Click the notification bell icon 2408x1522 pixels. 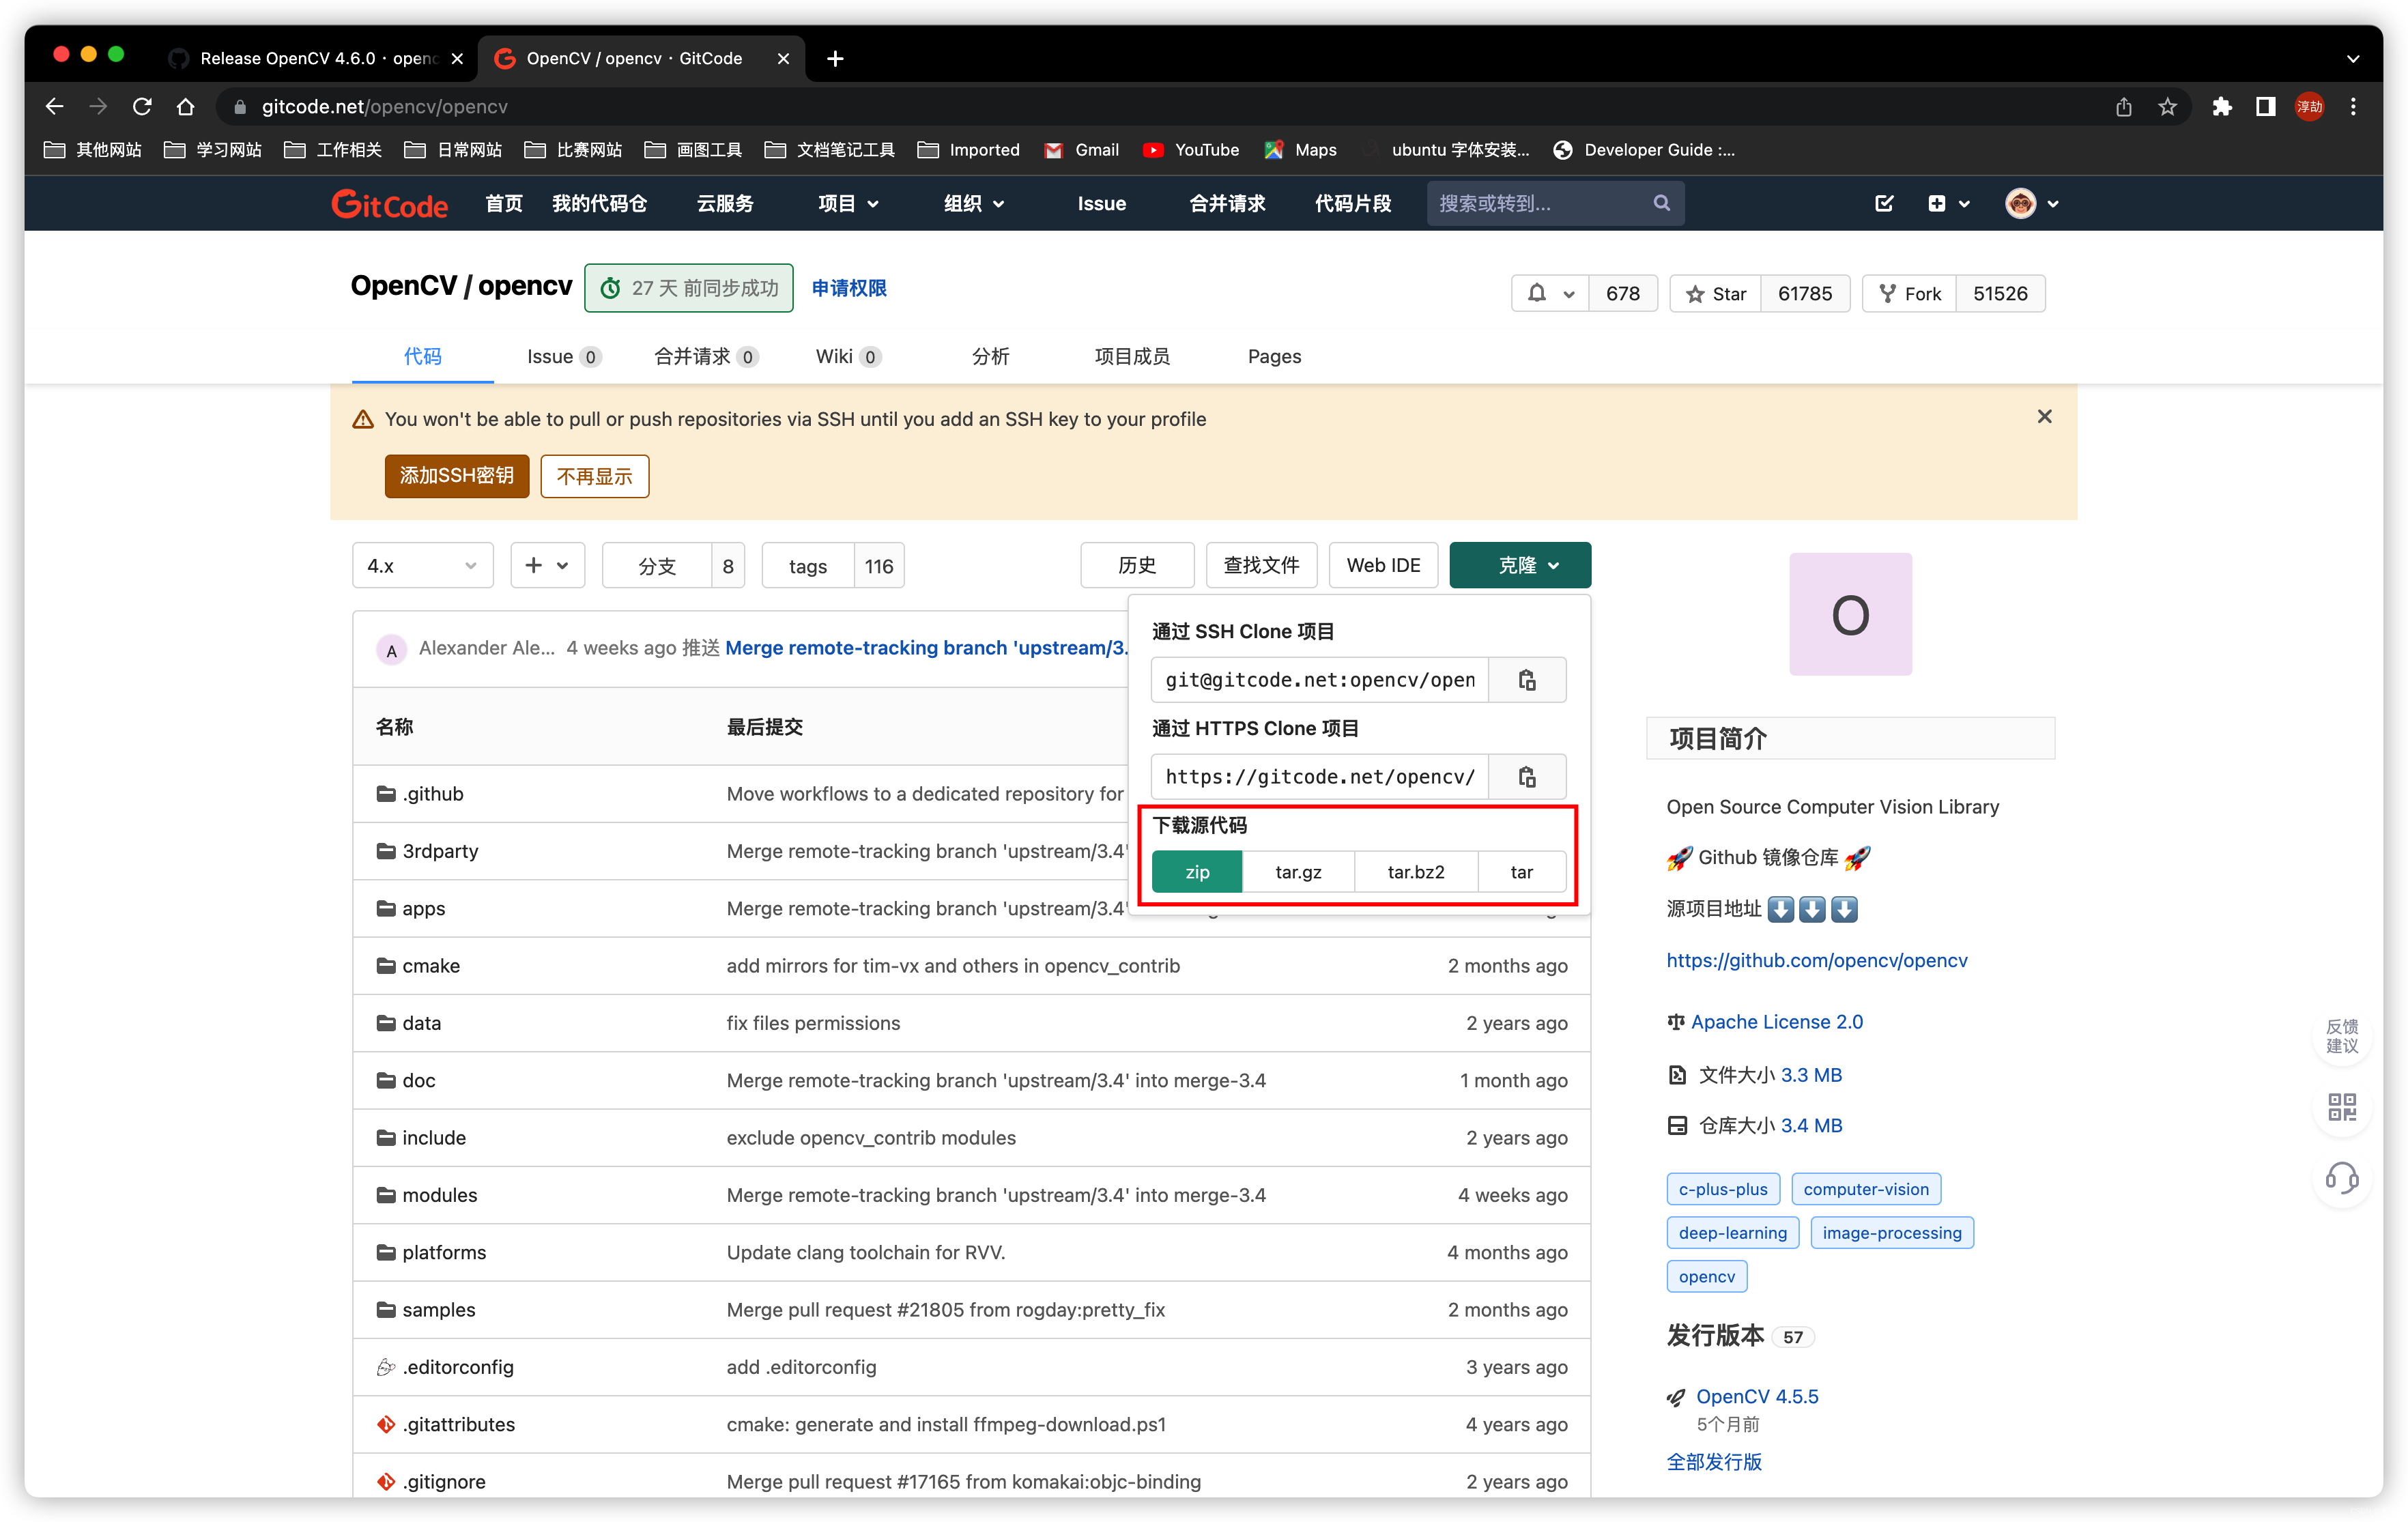[1537, 293]
